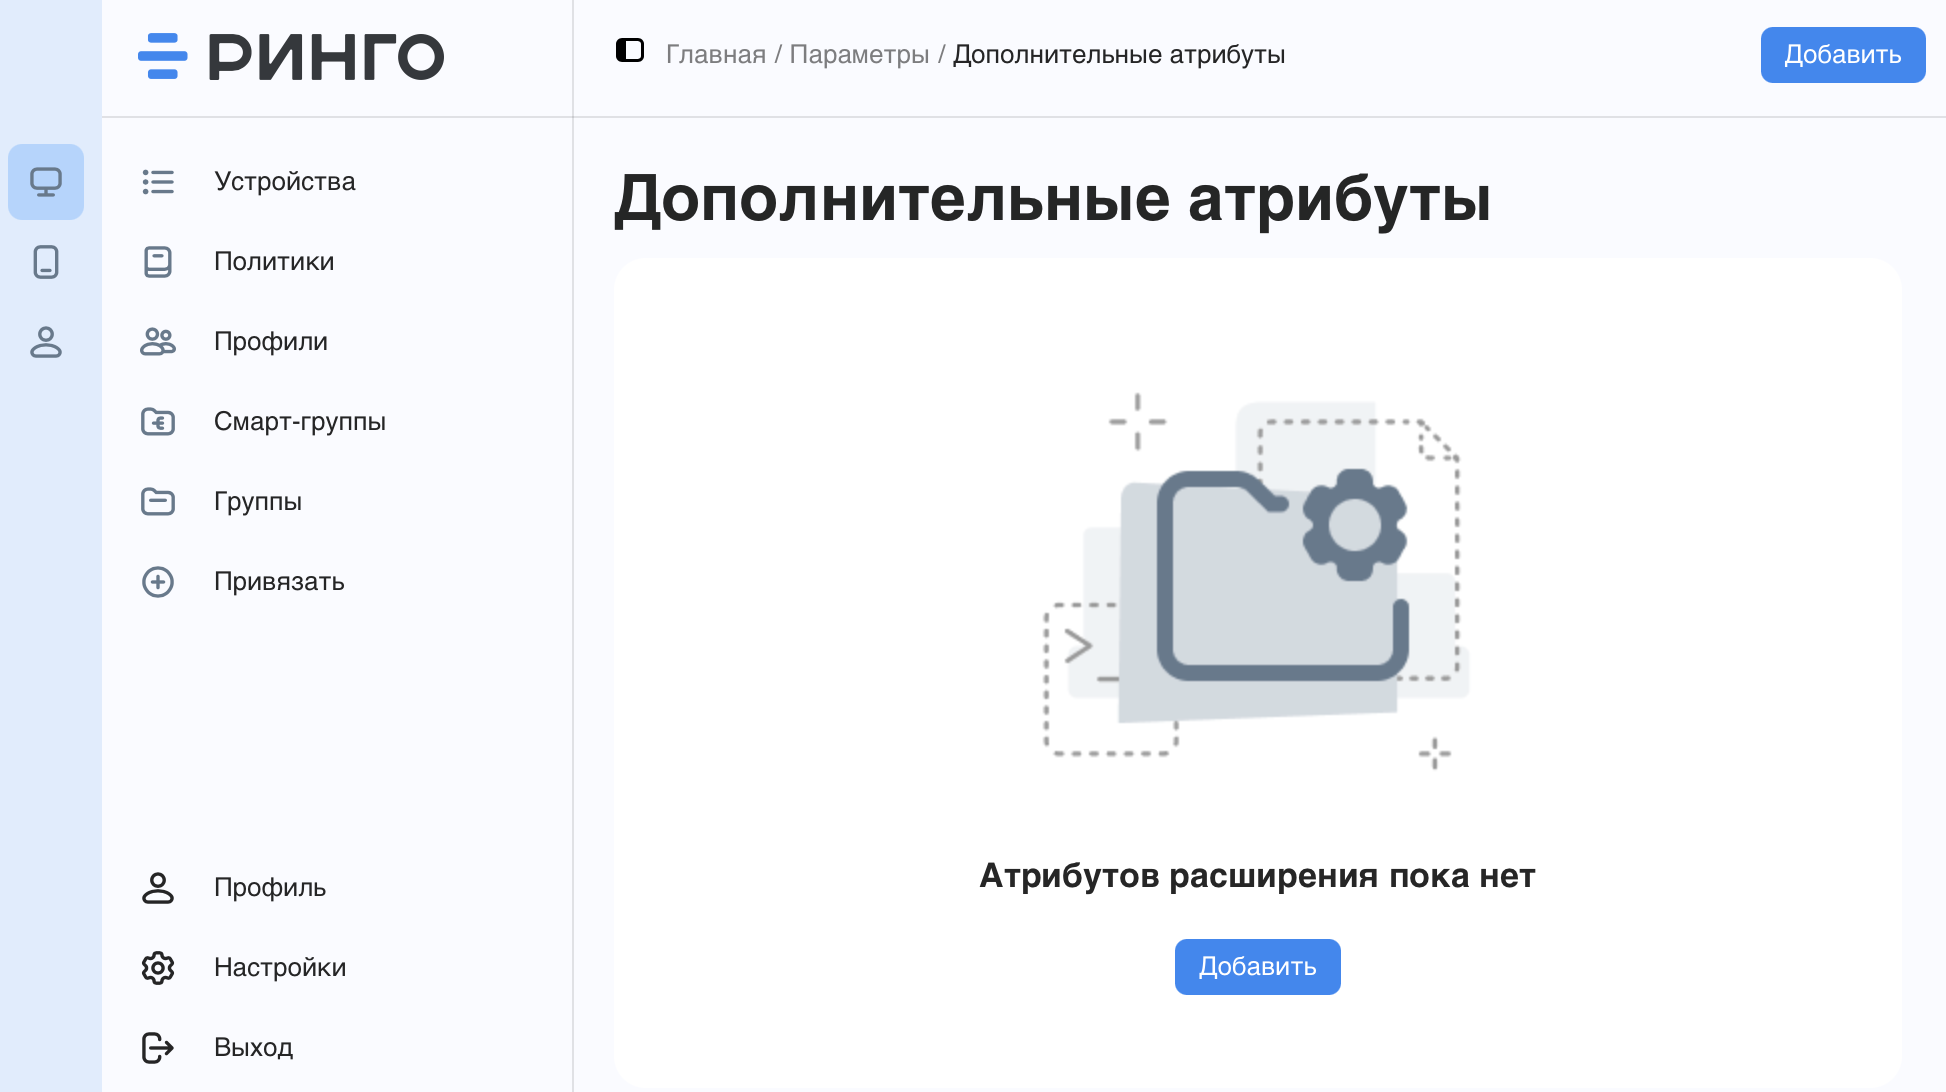Click the Профили people icon
The width and height of the screenshot is (1946, 1092).
(x=158, y=342)
